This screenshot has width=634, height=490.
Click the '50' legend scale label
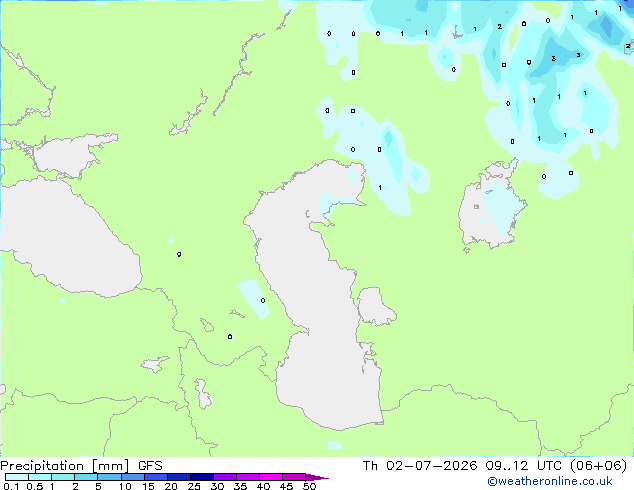pos(309,486)
